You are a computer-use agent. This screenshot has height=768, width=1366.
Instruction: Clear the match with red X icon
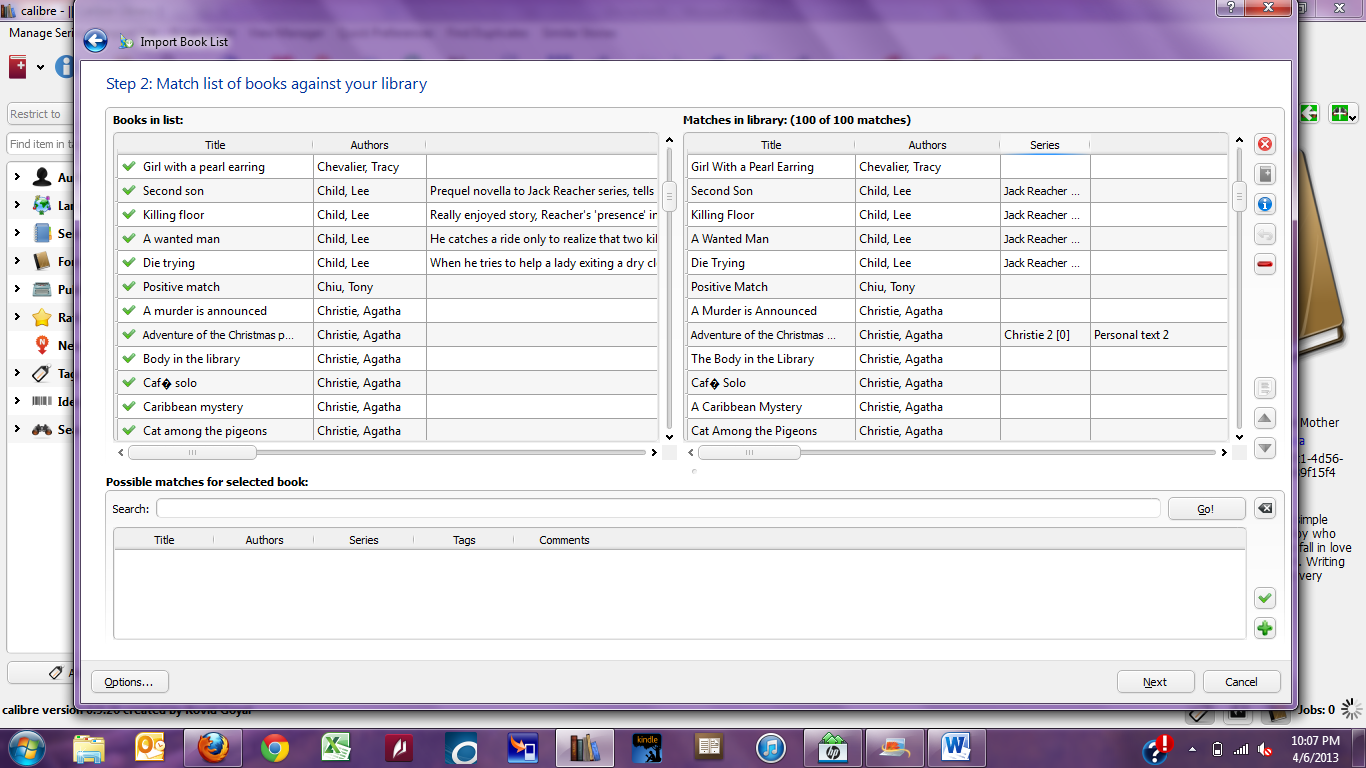(x=1265, y=145)
